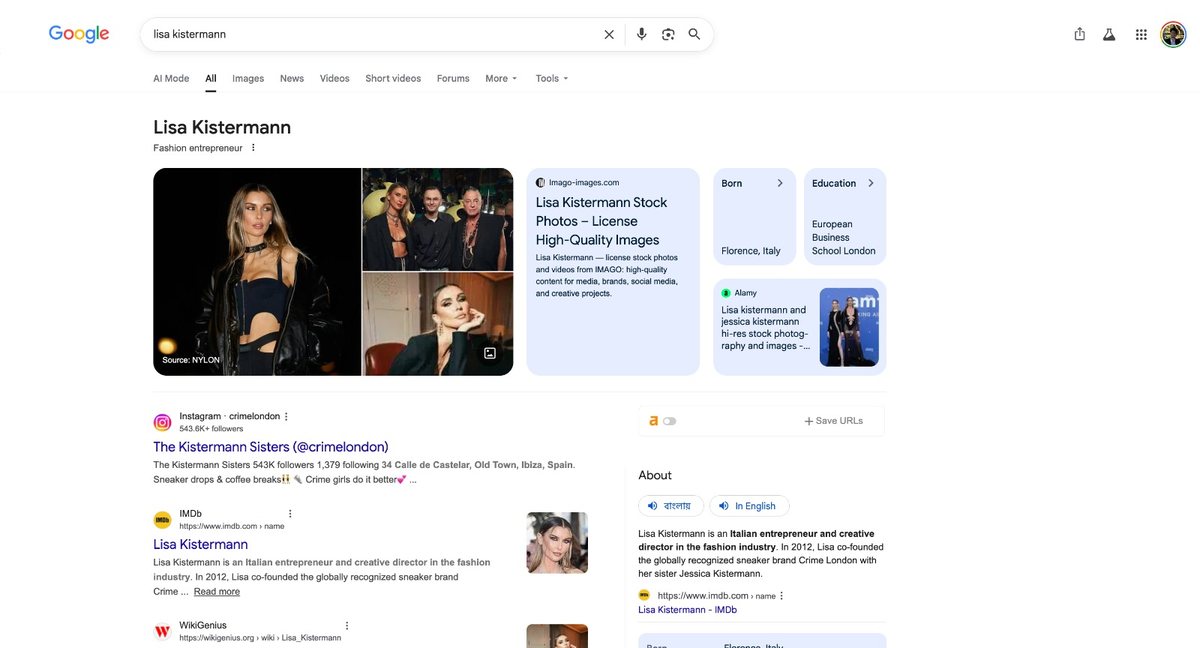Click the 'Source: NYLON' caption
Screen dimensions: 1200x648
191,360
